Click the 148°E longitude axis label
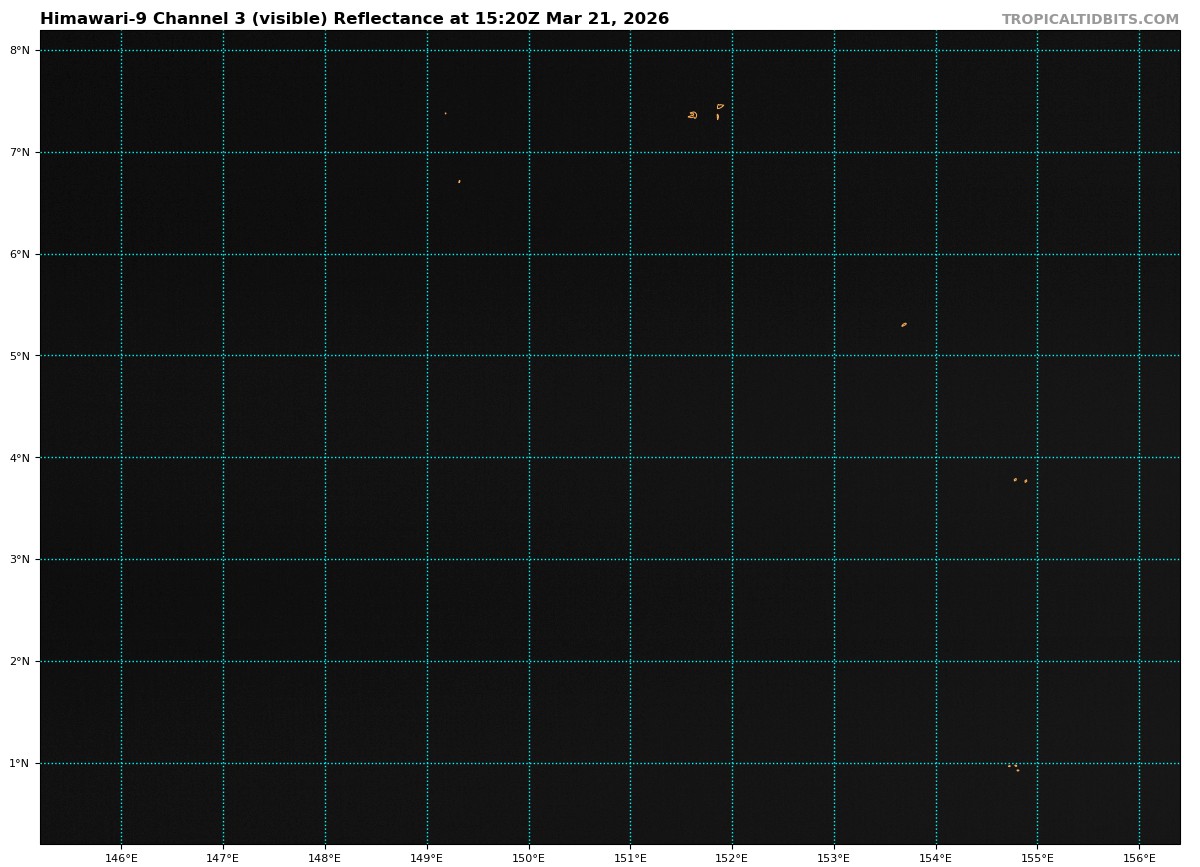 pos(325,857)
